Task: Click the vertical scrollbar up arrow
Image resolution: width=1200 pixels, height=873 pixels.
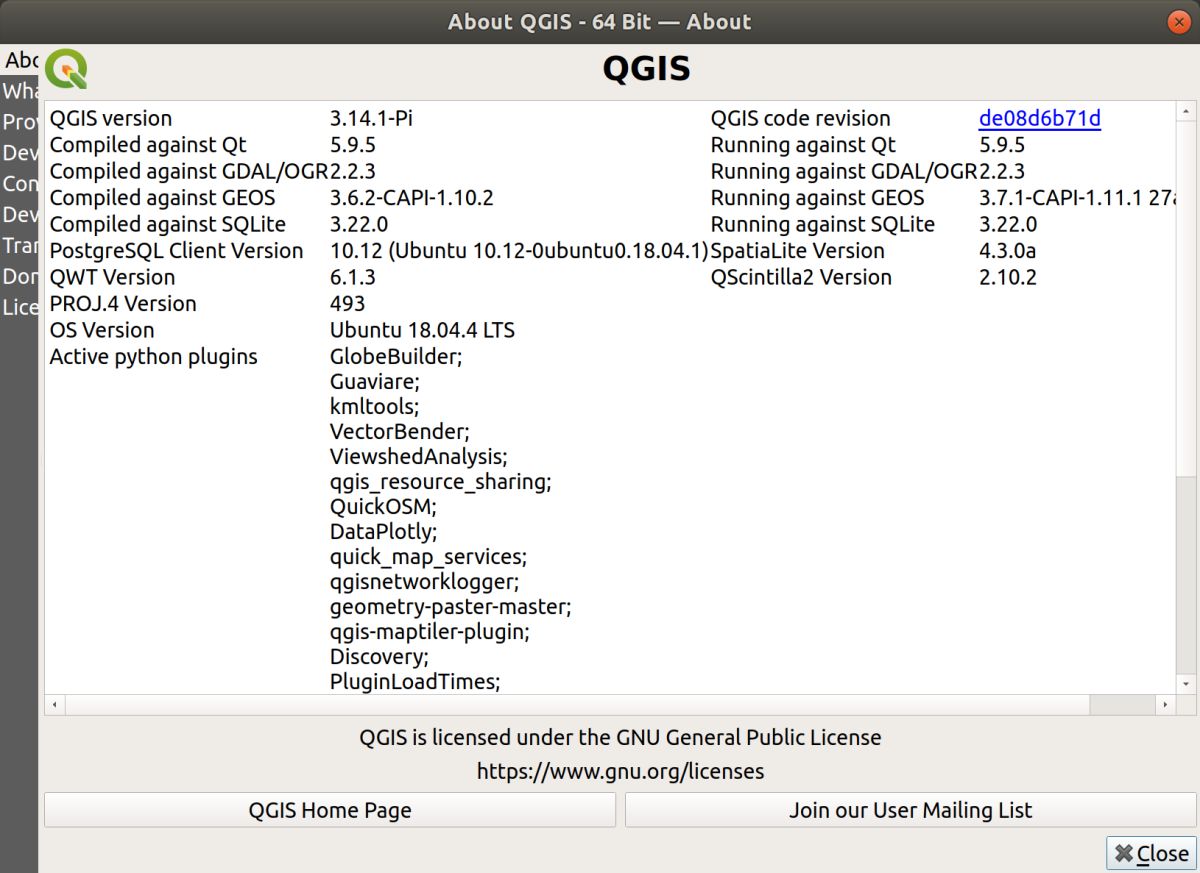Action: [x=1186, y=109]
